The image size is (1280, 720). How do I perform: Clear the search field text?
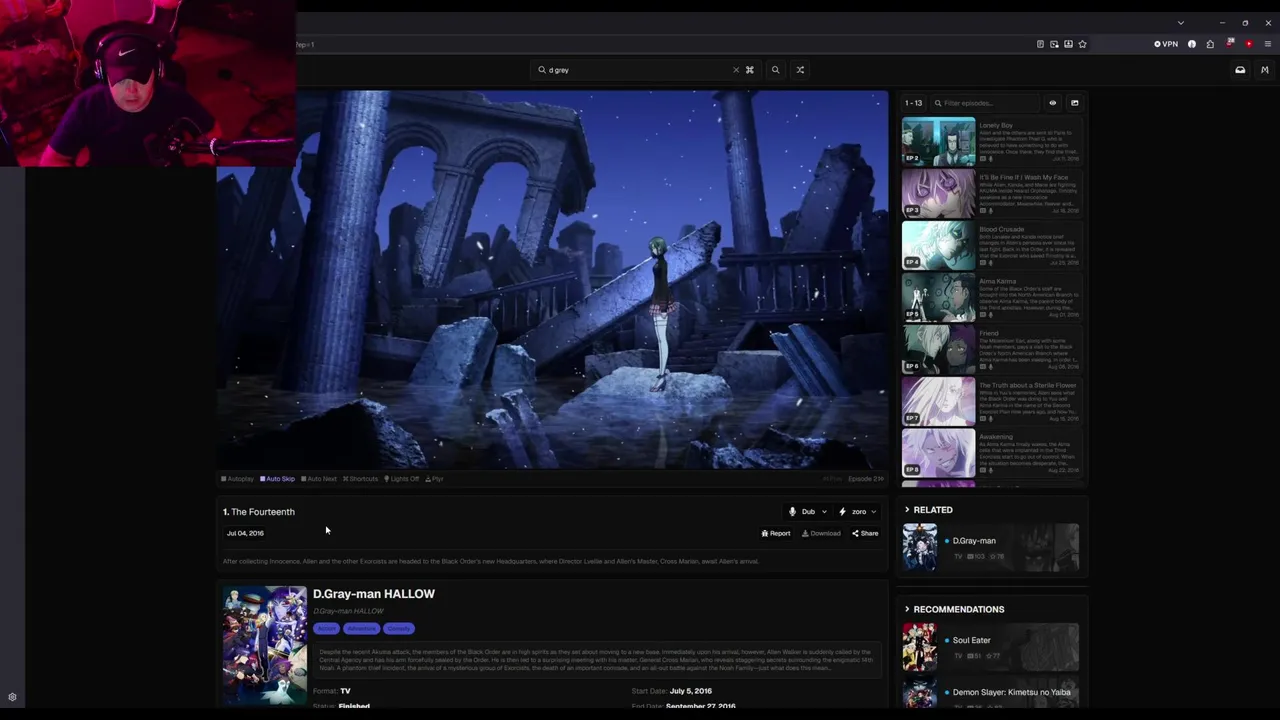click(x=736, y=70)
